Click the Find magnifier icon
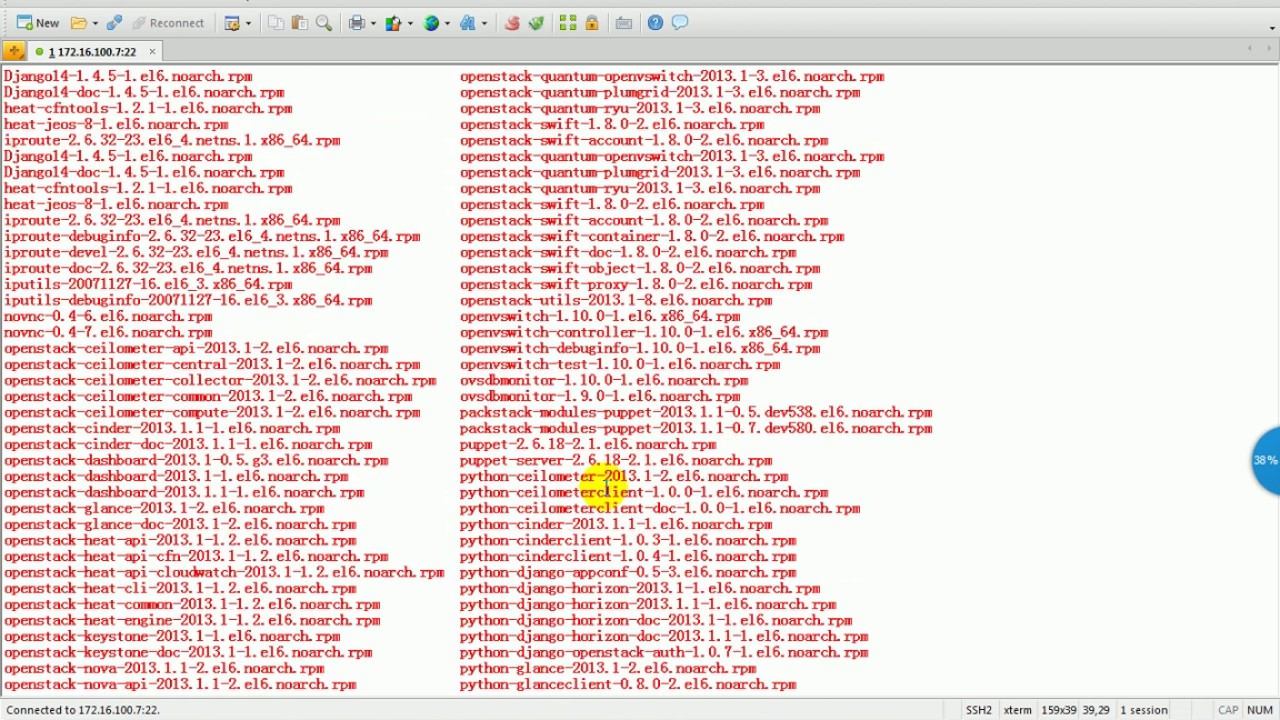Screen dimensions: 1280x720 pyautogui.click(x=324, y=22)
